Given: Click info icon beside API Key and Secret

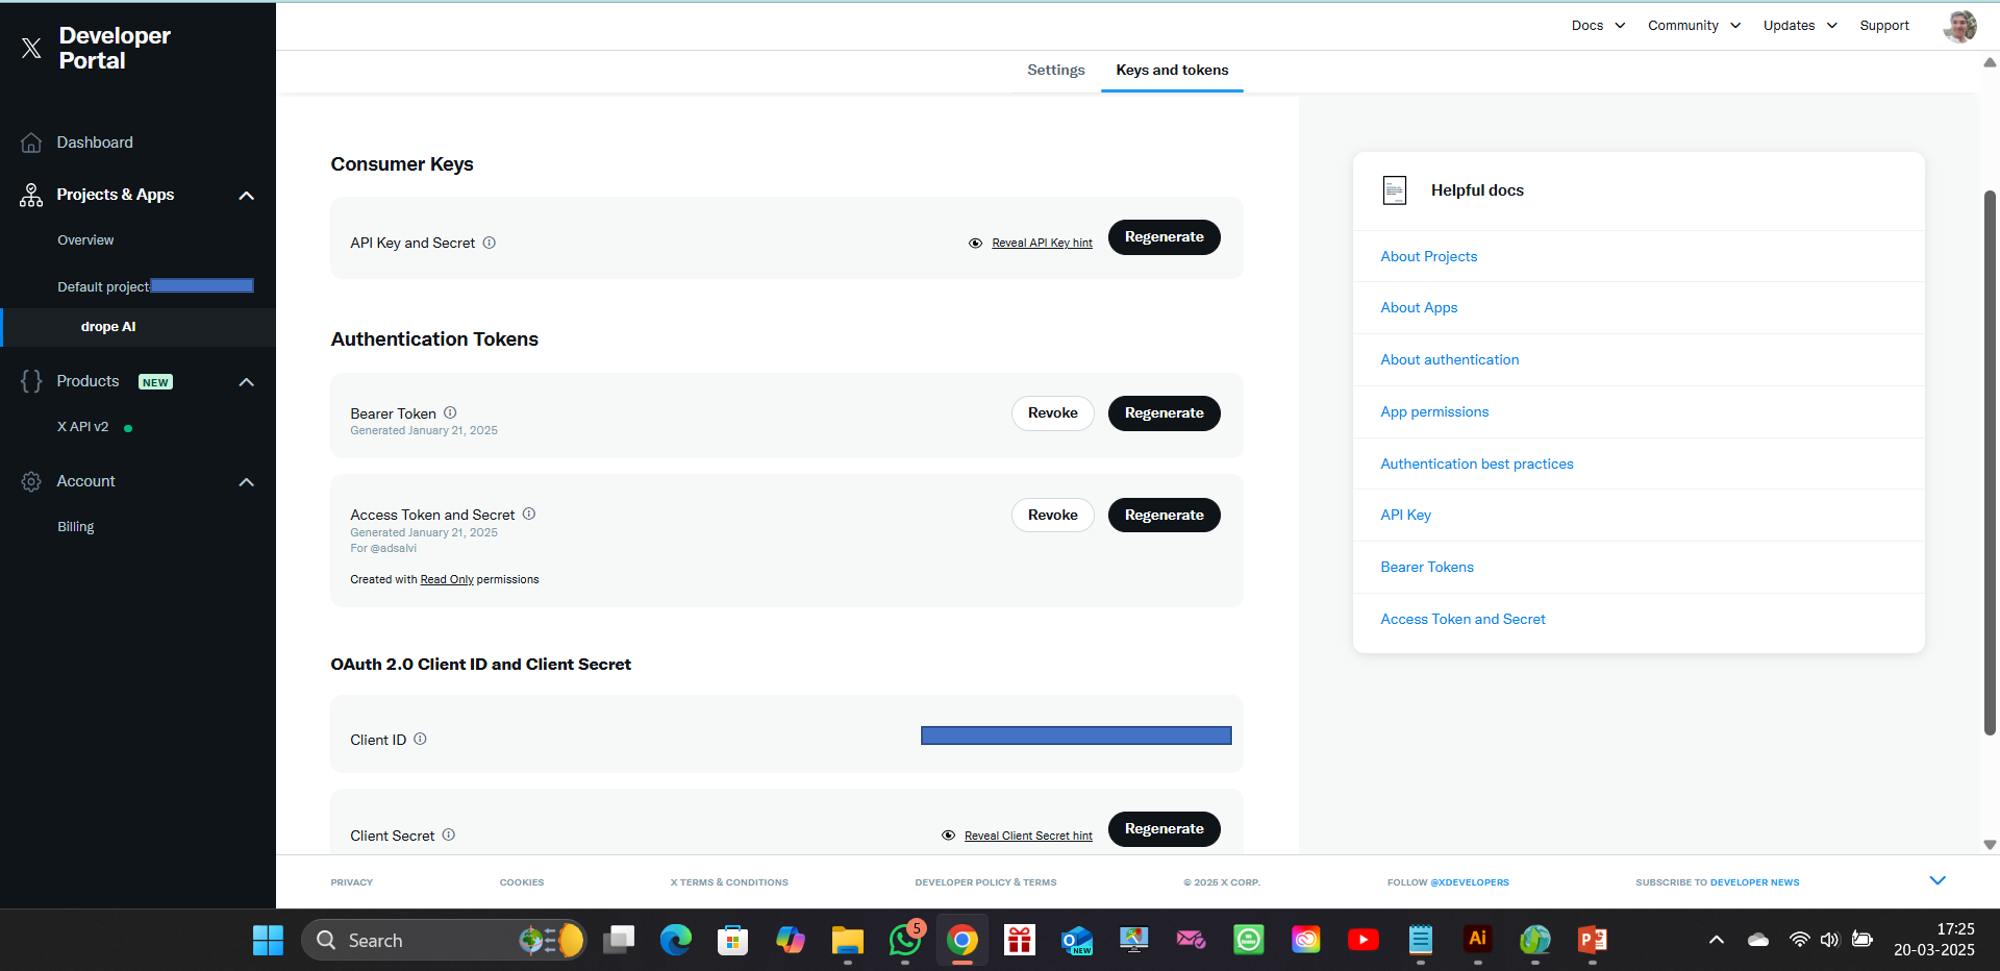Looking at the screenshot, I should pyautogui.click(x=489, y=243).
